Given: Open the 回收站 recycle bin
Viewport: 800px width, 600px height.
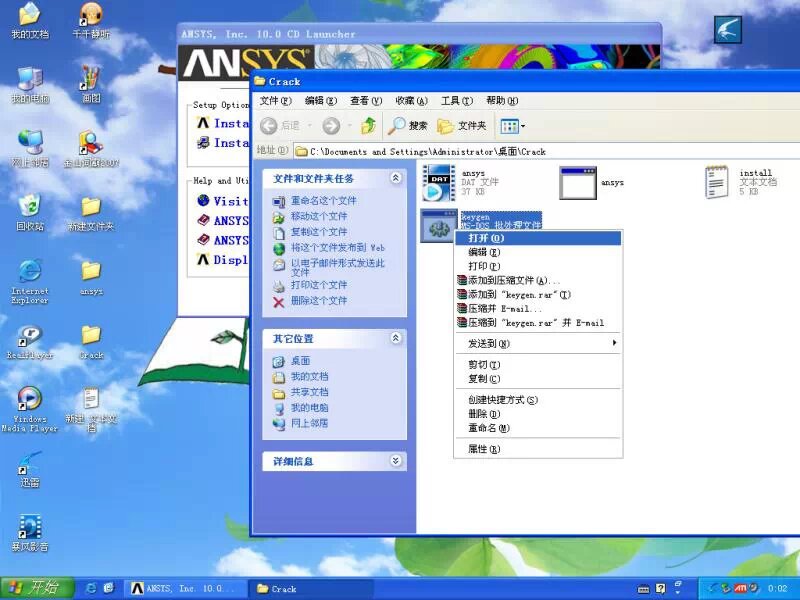Looking at the screenshot, I should pyautogui.click(x=30, y=212).
